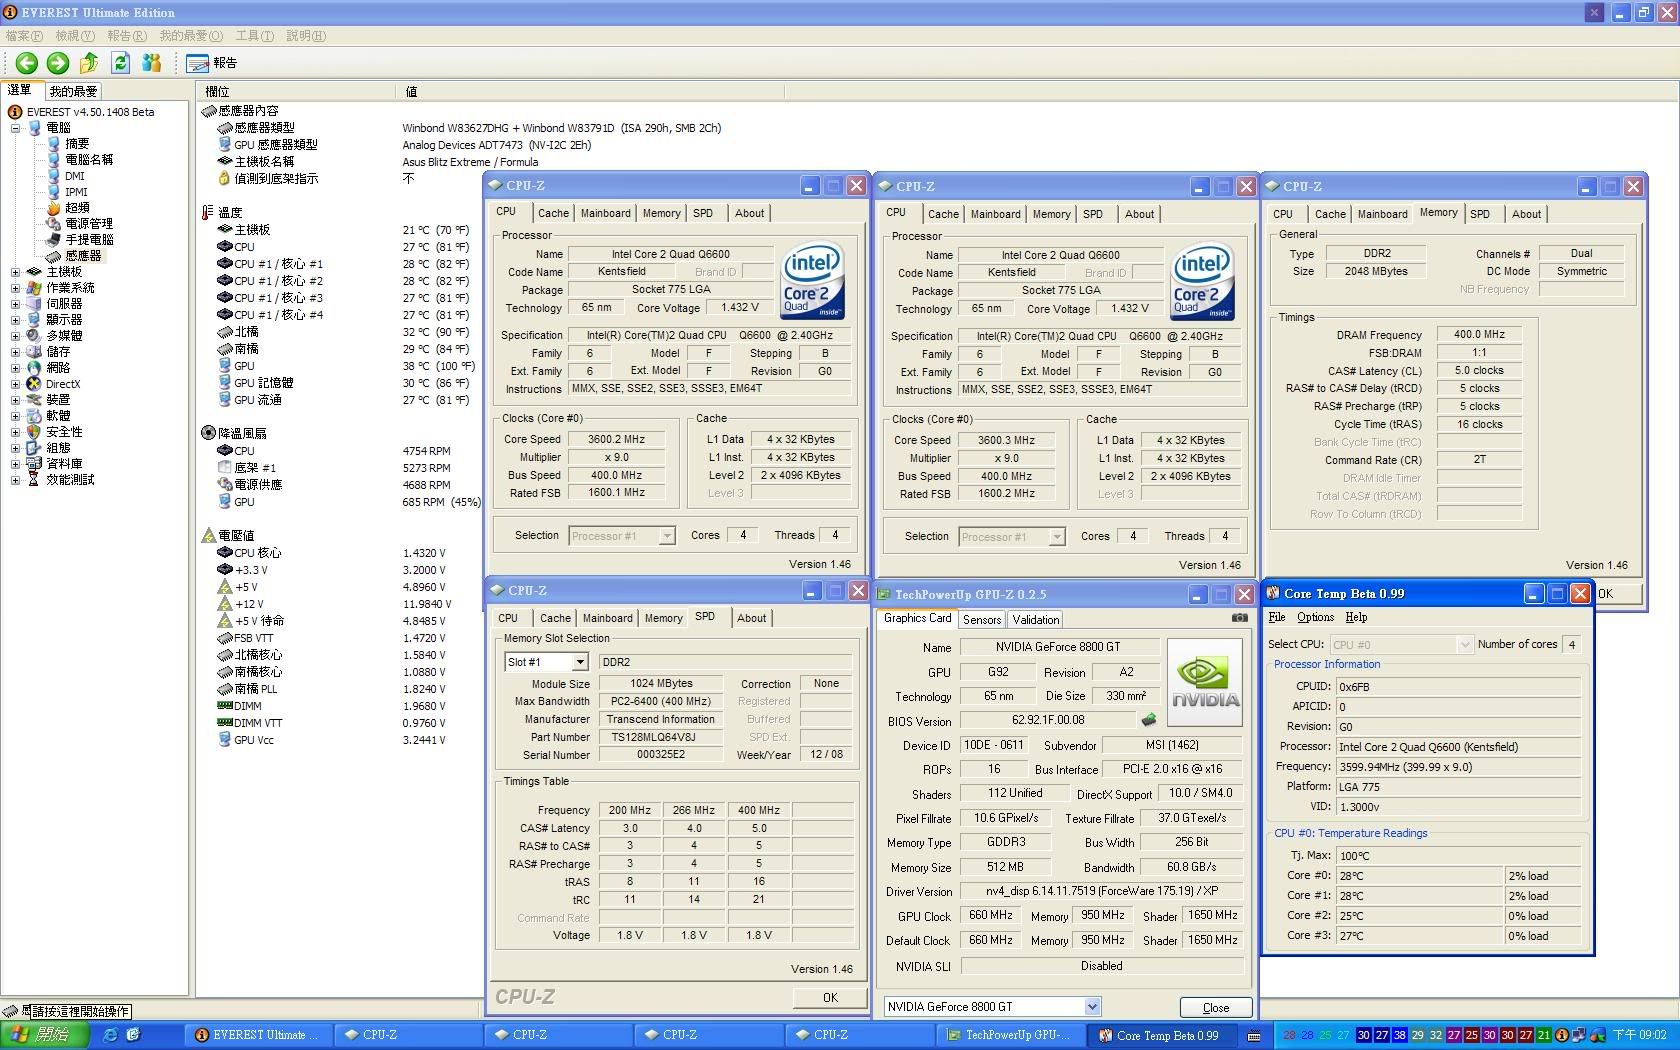Screen dimensions: 1680x1050
Task: Switch to SPD tab in Memory CPU-Z window
Action: pos(1480,214)
